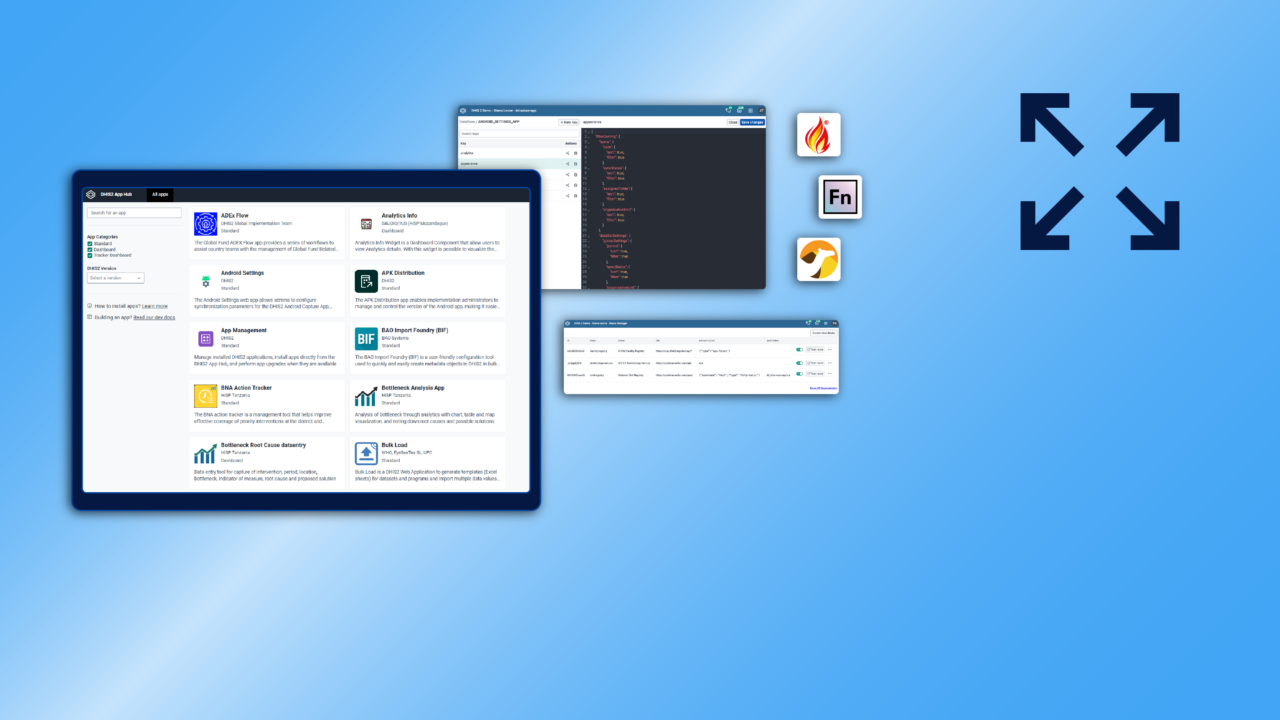Select the Android Settings app icon
The height and width of the screenshot is (720, 1280).
click(x=205, y=282)
